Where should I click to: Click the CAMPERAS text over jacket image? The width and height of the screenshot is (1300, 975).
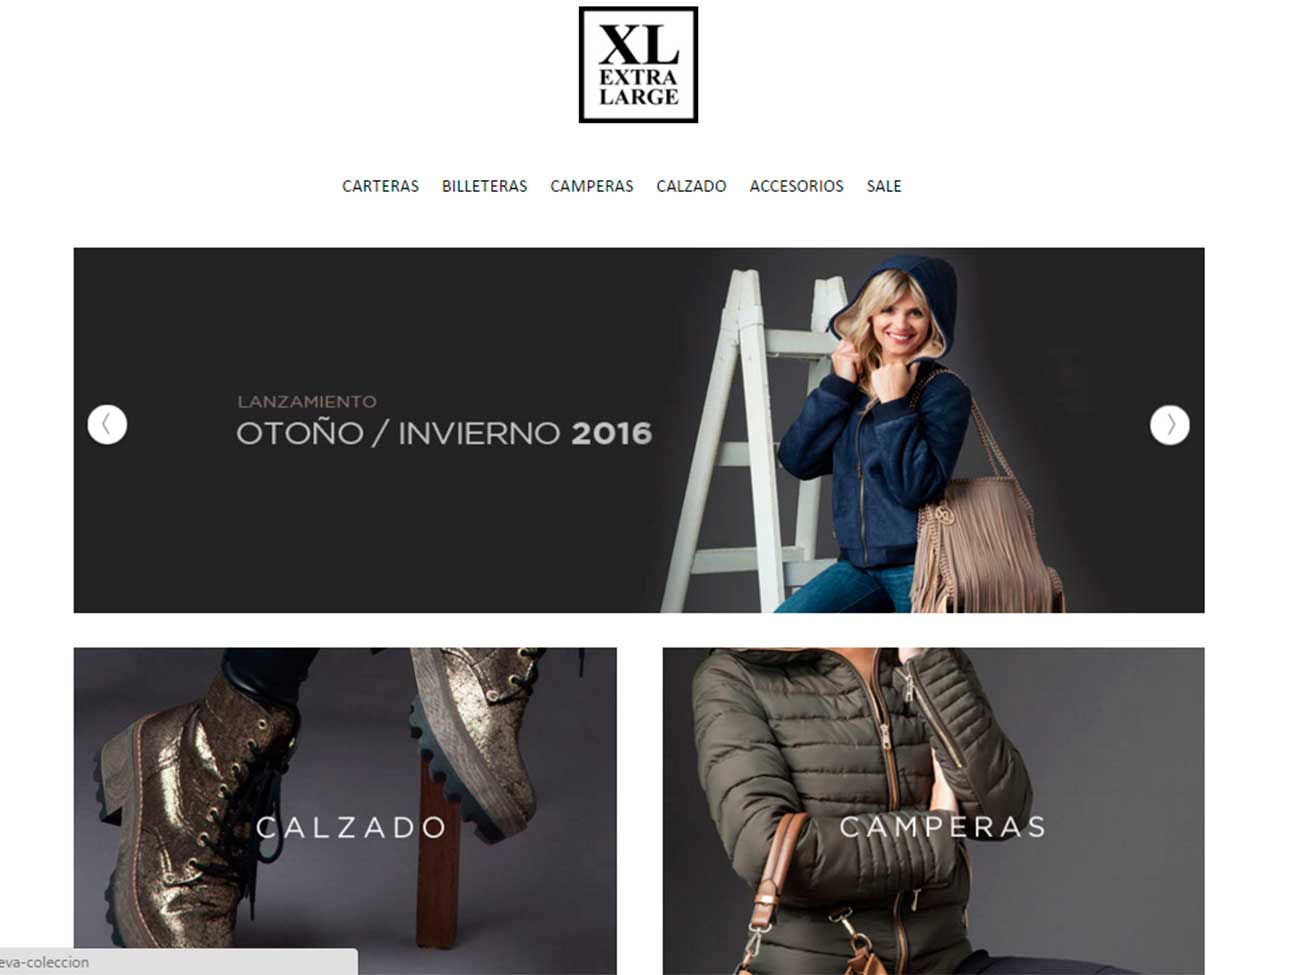click(x=942, y=827)
